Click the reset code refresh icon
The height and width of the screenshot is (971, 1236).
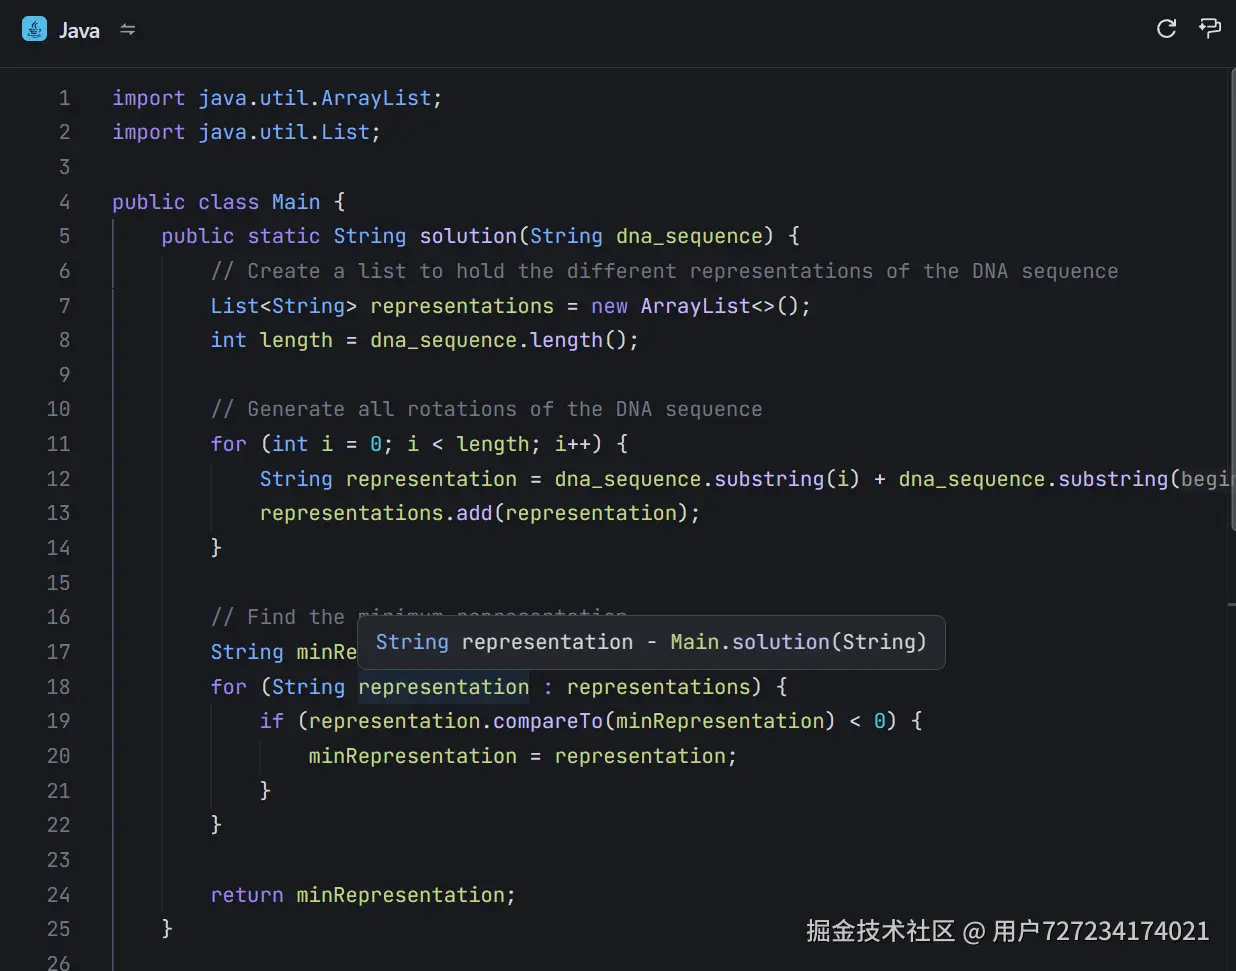(1166, 29)
